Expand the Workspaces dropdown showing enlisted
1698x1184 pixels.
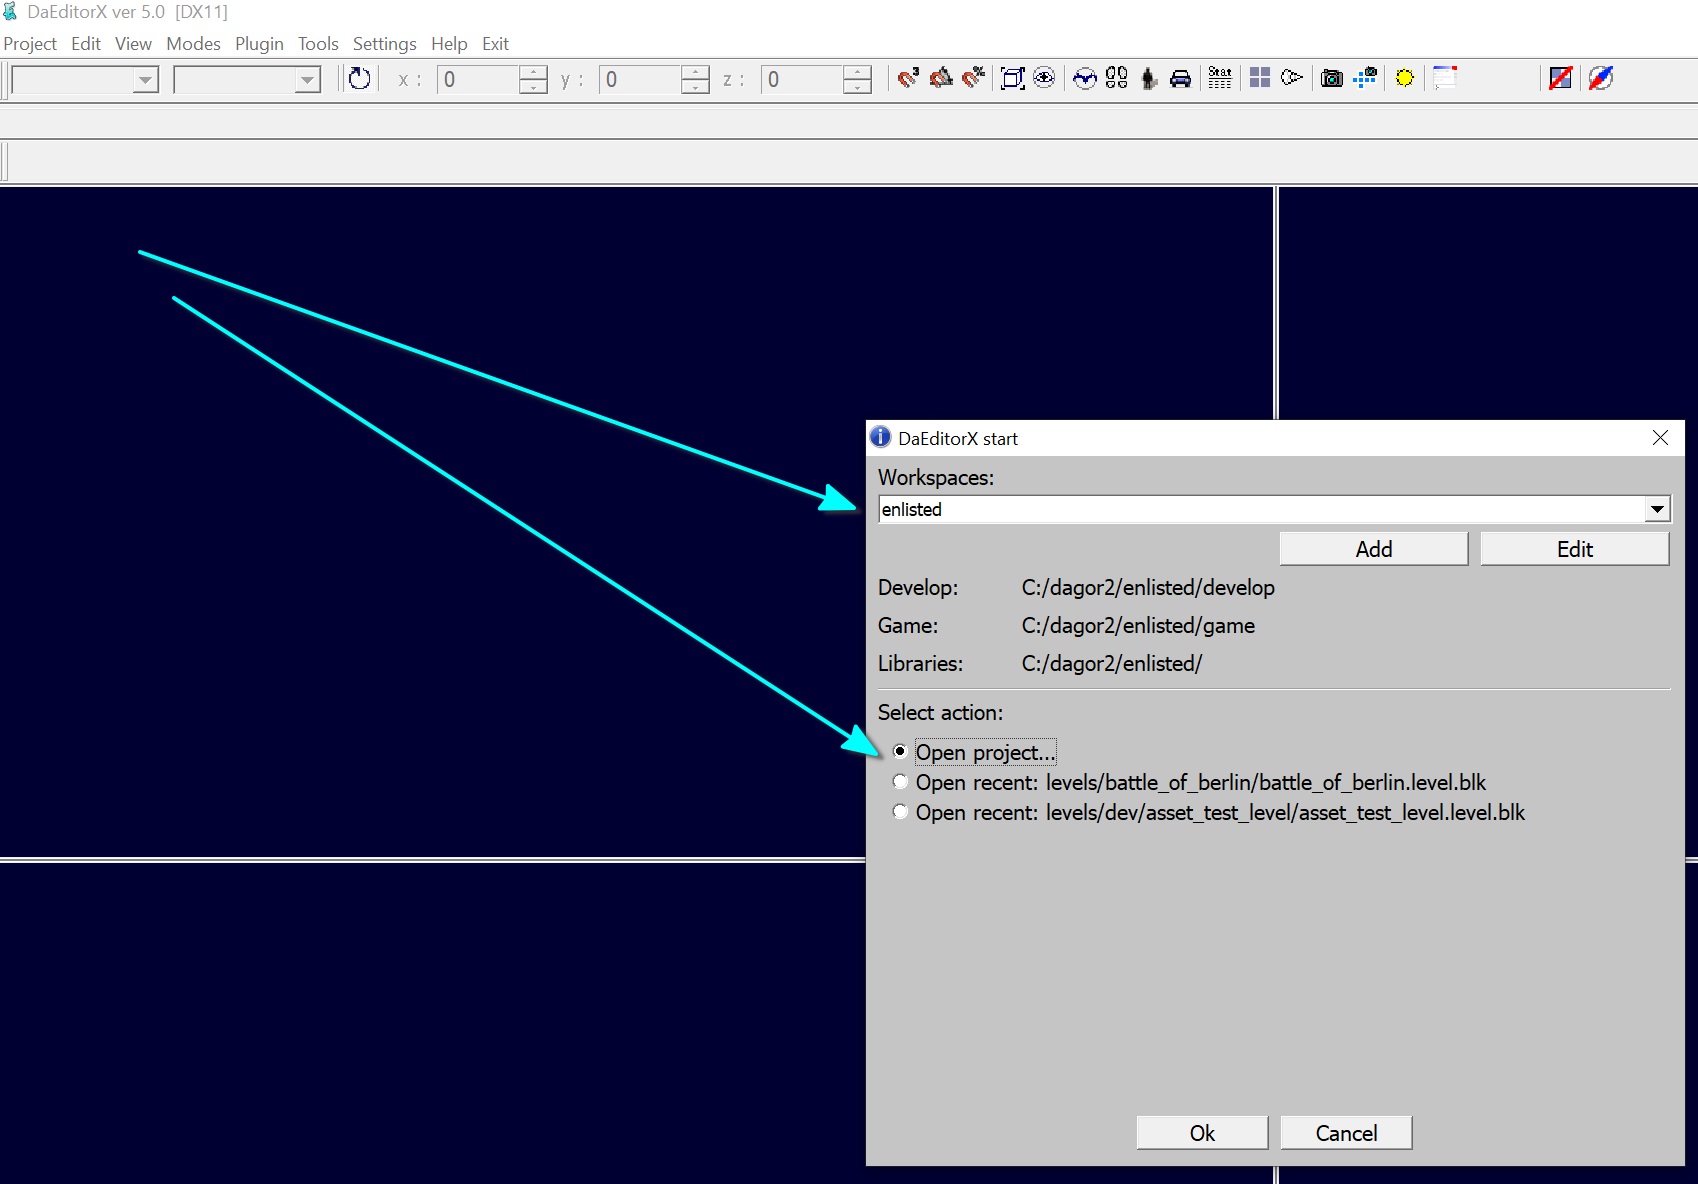coord(1657,509)
